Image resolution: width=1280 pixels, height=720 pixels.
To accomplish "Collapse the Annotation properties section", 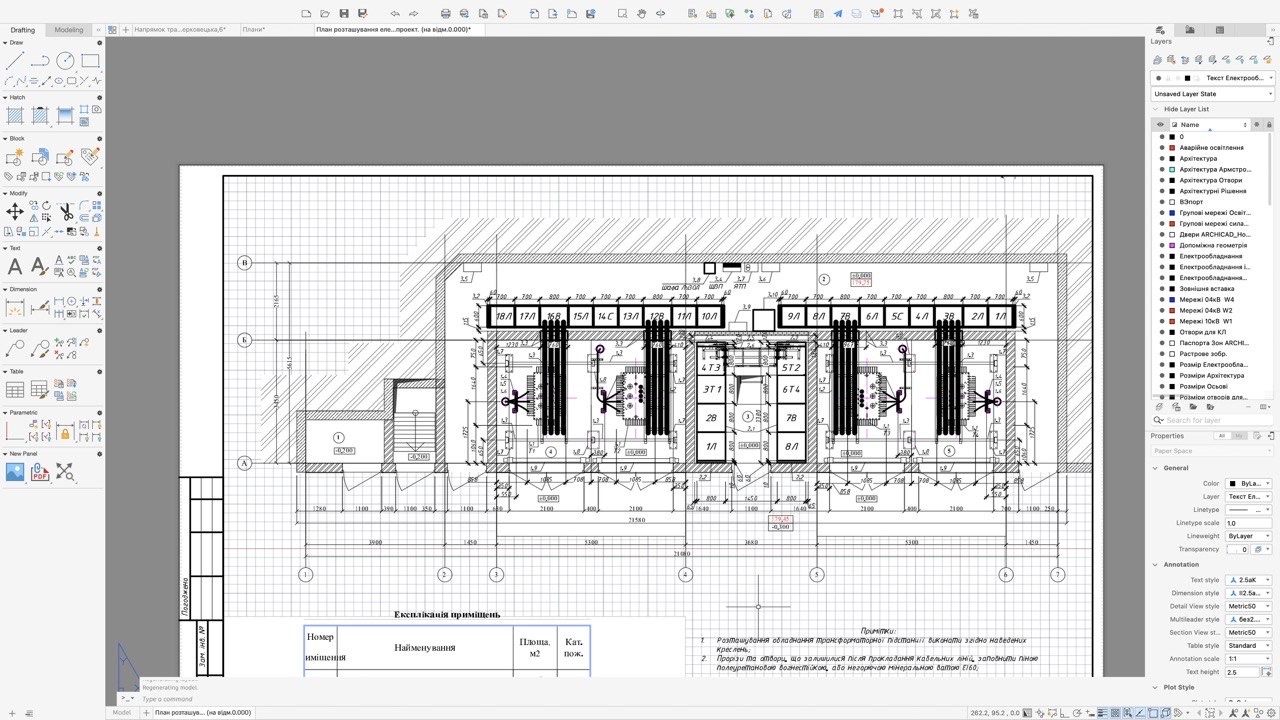I will coord(1157,564).
